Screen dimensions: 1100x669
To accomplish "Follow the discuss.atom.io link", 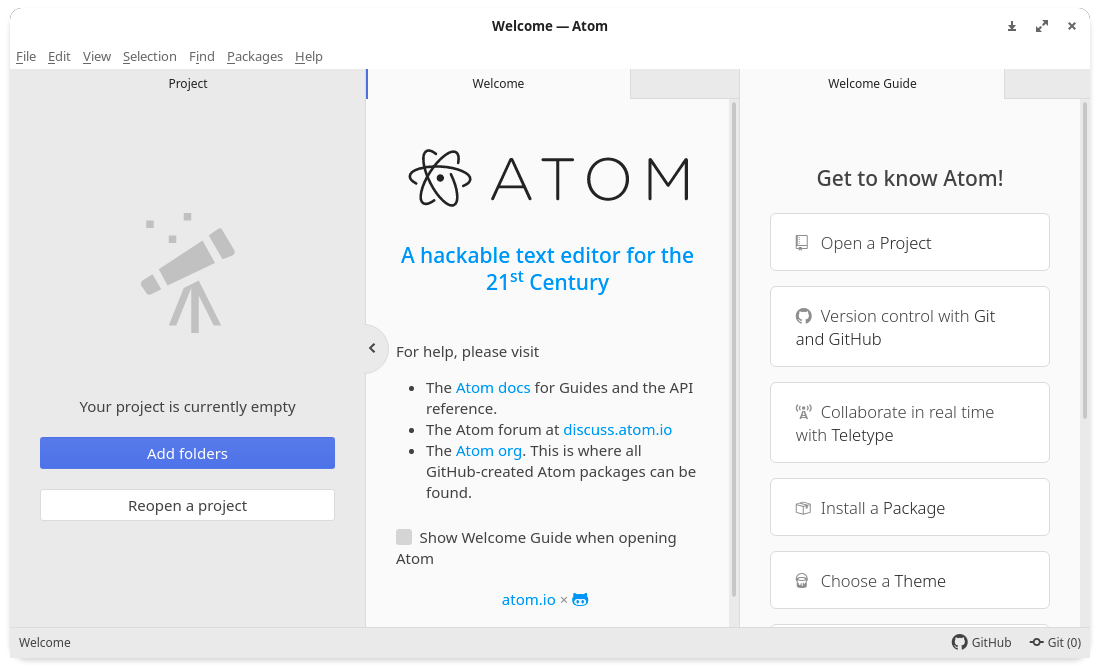I will coord(617,430).
